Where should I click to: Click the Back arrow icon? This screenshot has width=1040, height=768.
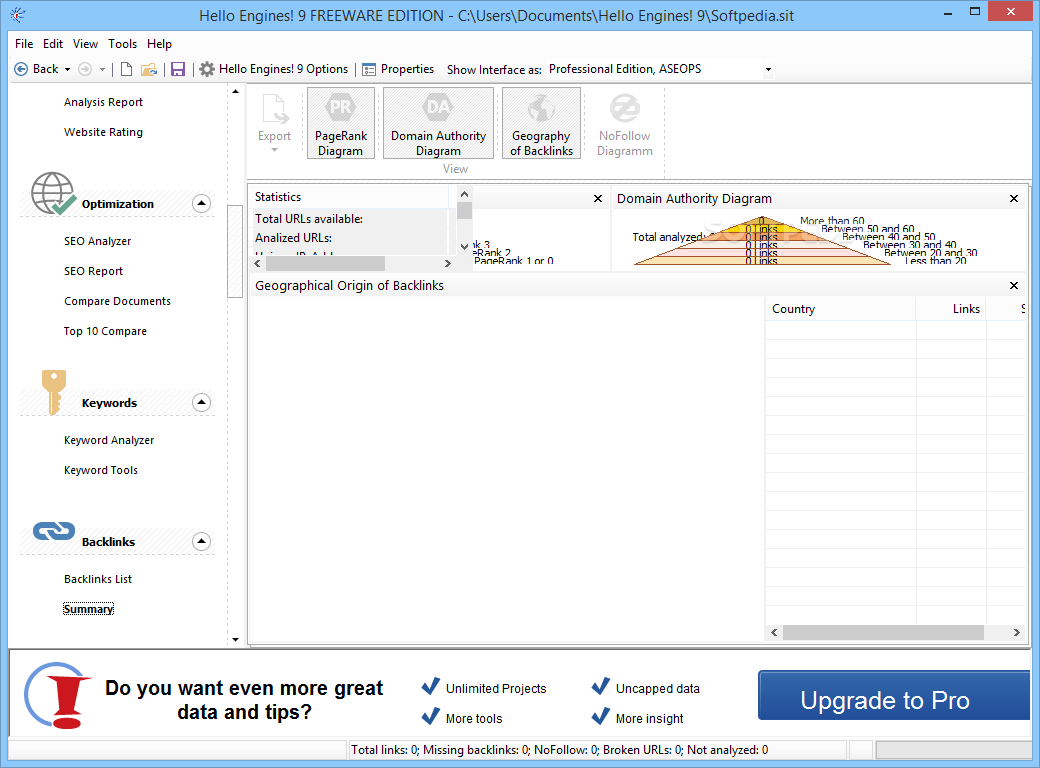click(21, 69)
